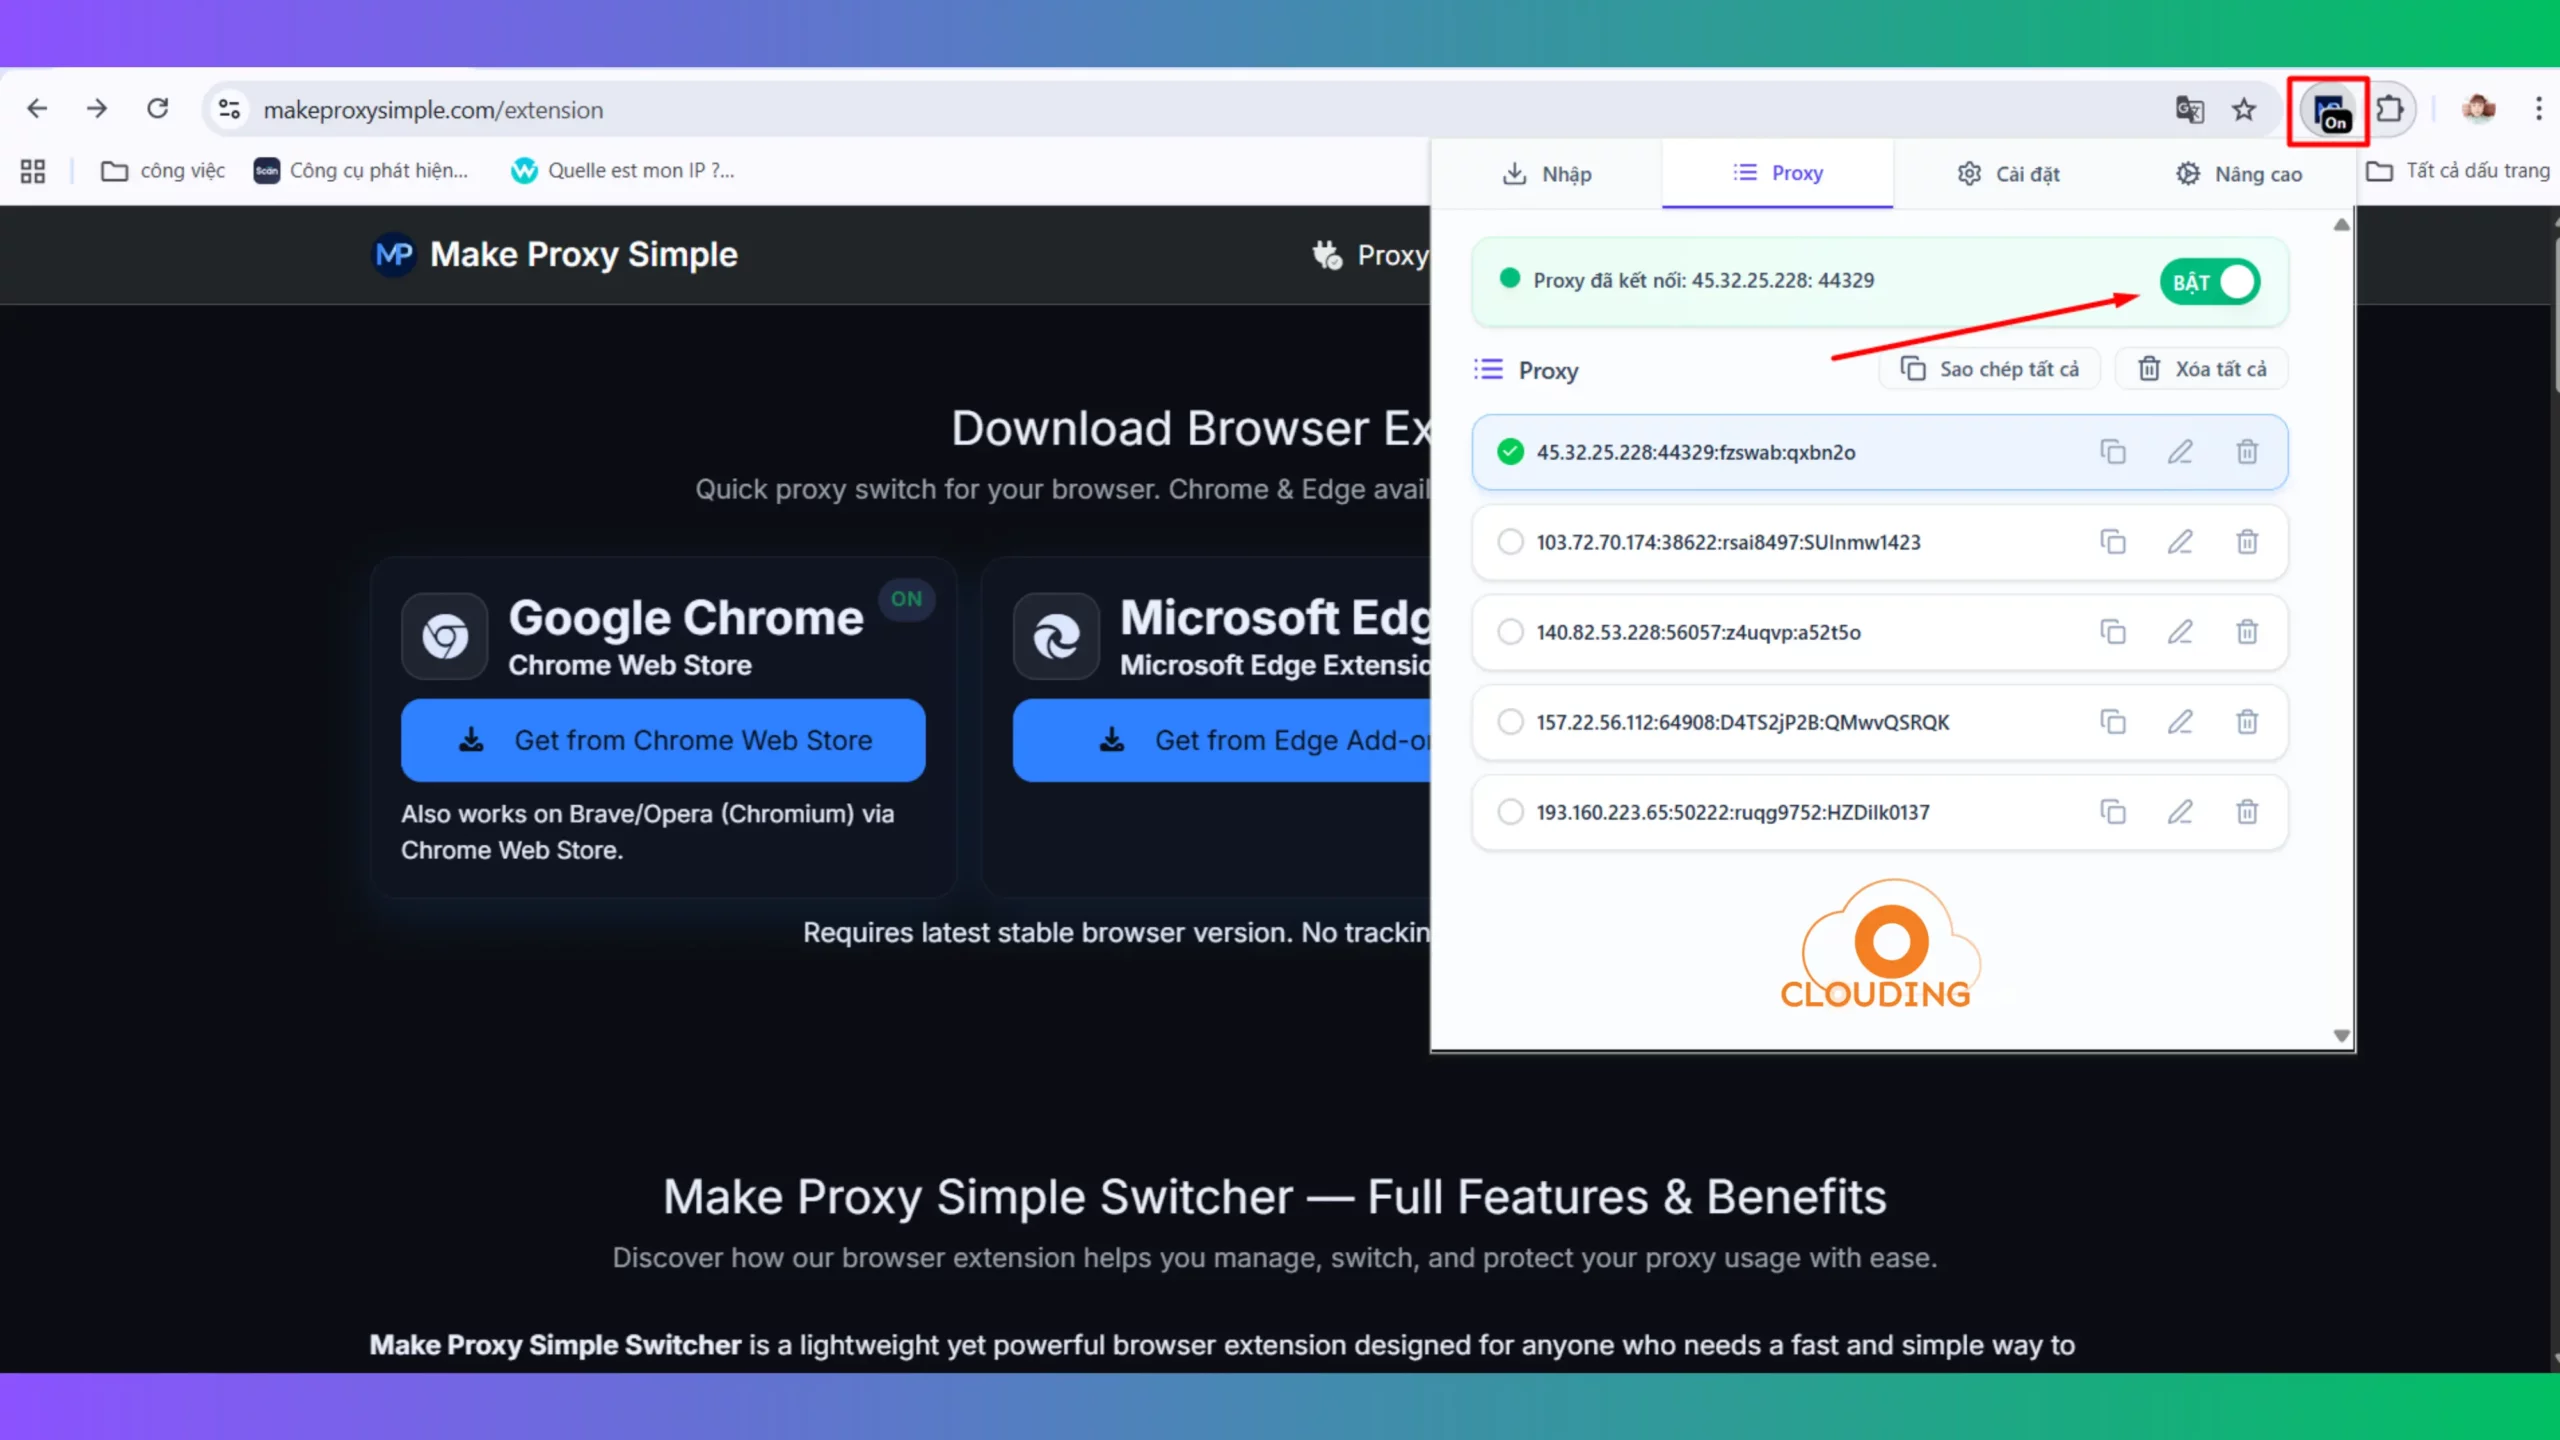2560x1440 pixels.
Task: Click Get from Chrome Web Store button
Action: [663, 740]
